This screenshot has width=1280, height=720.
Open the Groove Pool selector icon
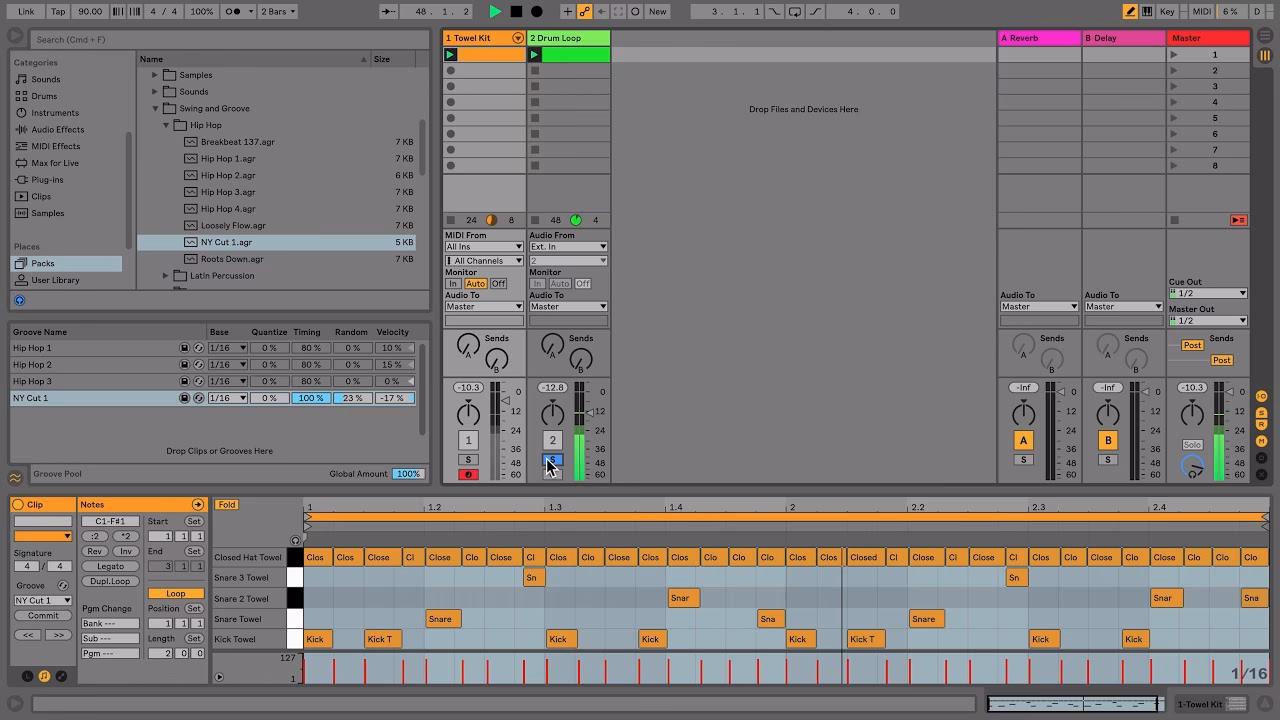click(x=15, y=477)
